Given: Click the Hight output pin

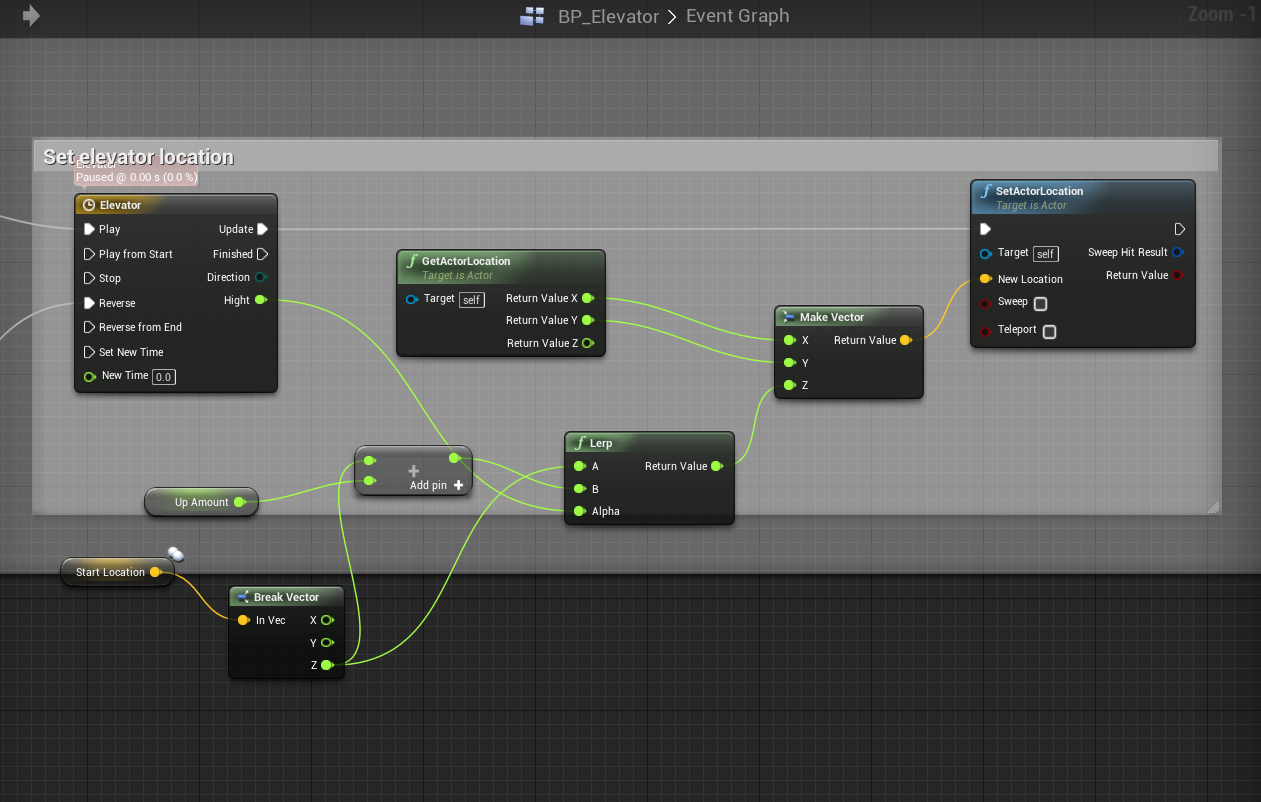Looking at the screenshot, I should [261, 300].
